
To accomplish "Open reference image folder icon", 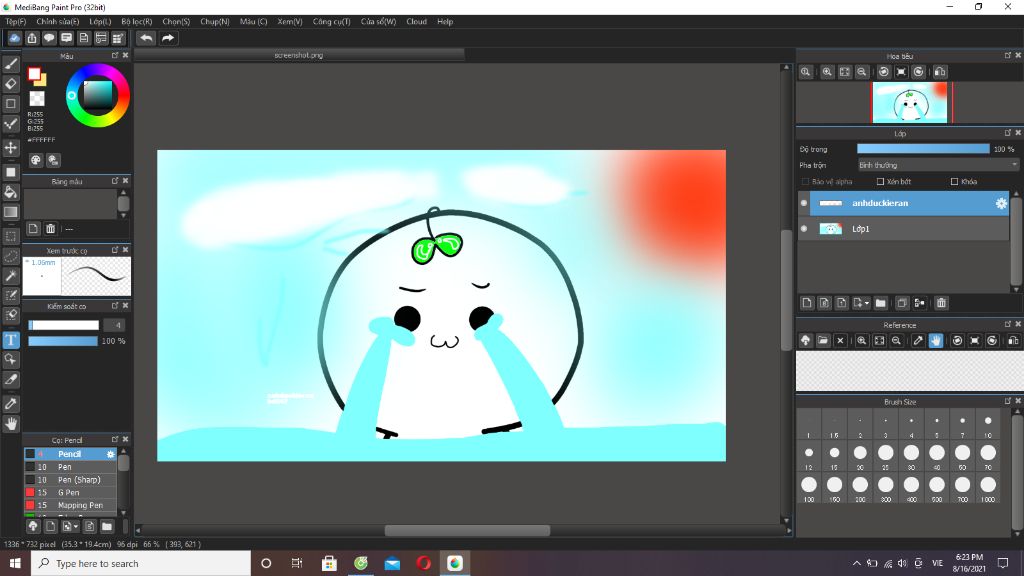I will click(x=823, y=340).
